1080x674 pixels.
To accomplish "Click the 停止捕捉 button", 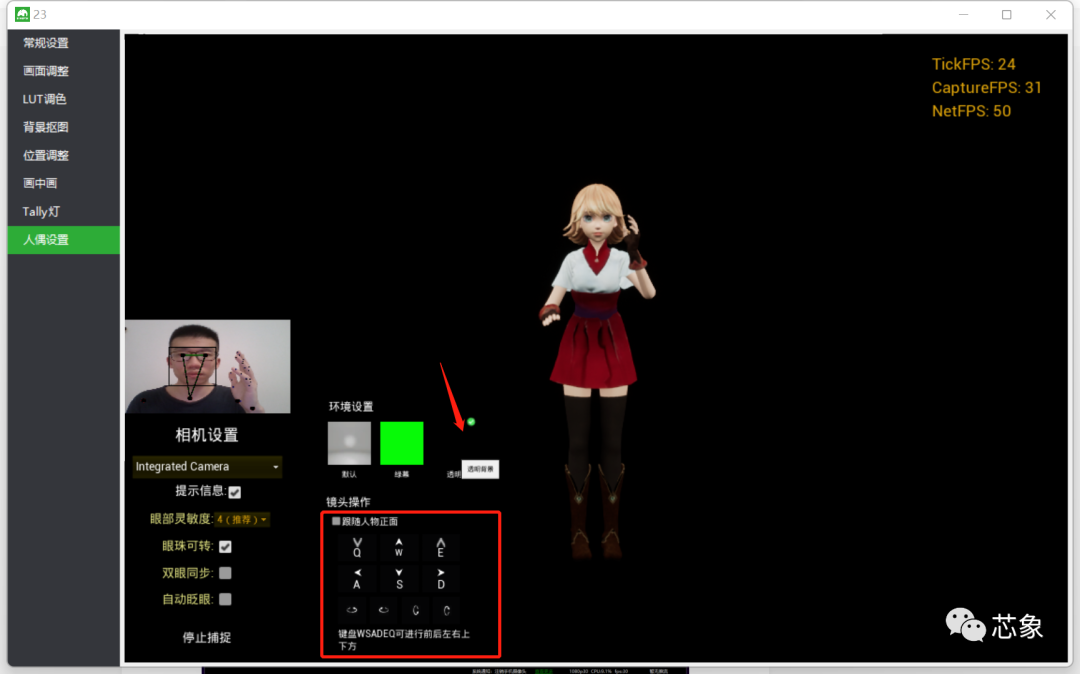I will (x=206, y=637).
